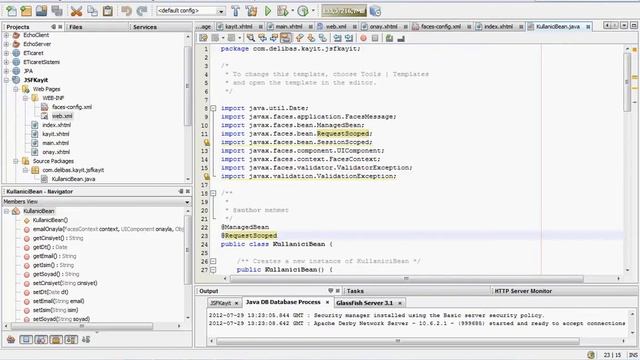The width and height of the screenshot is (640, 360).
Task: Create a new file from main toolbar
Action: pyautogui.click(x=11, y=11)
